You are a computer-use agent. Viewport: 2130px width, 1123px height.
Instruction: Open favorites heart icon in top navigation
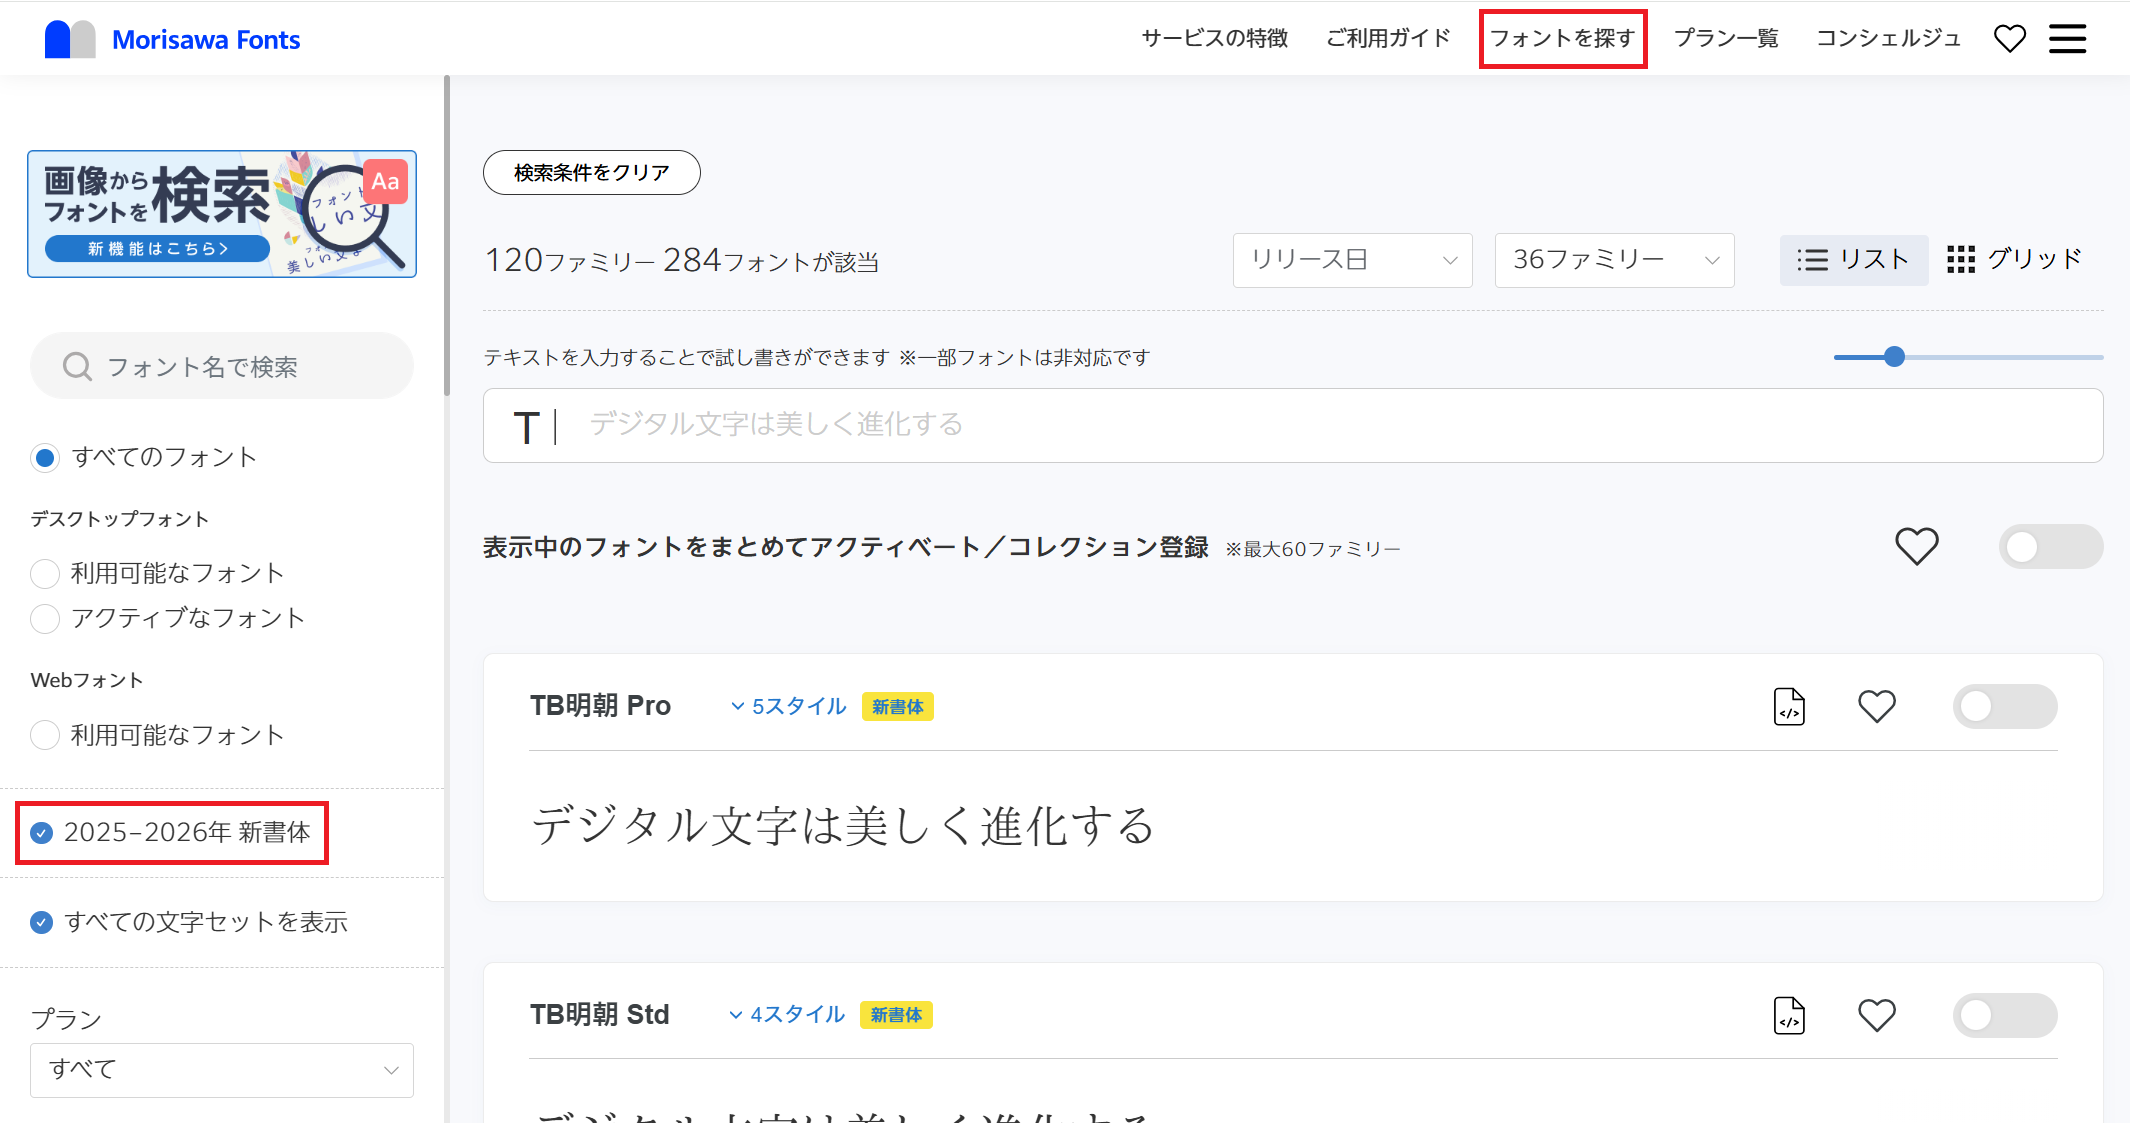coord(2009,39)
